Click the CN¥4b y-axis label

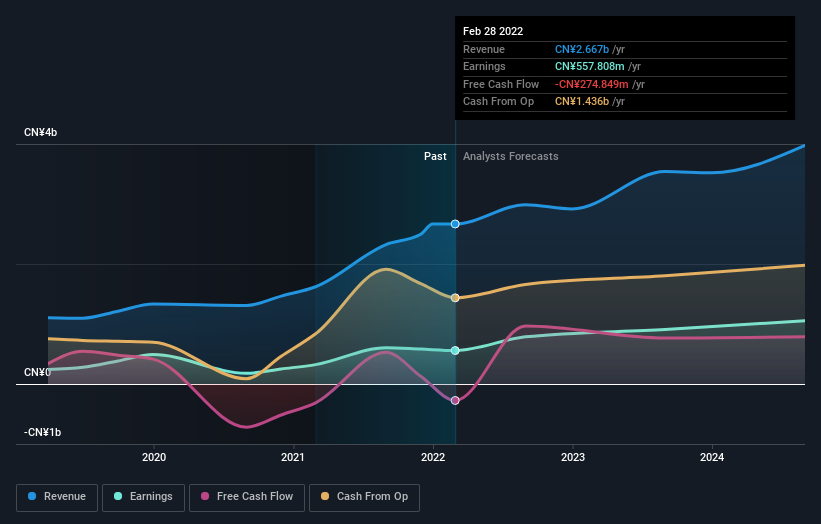coord(40,132)
